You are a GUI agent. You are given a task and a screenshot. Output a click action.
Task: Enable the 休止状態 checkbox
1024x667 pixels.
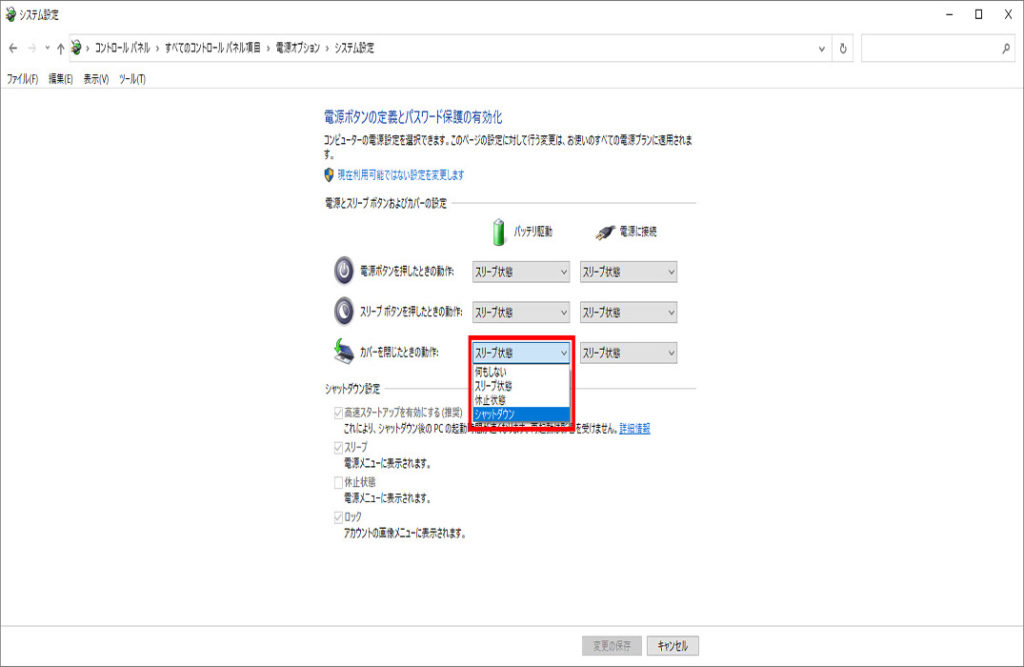[338, 482]
